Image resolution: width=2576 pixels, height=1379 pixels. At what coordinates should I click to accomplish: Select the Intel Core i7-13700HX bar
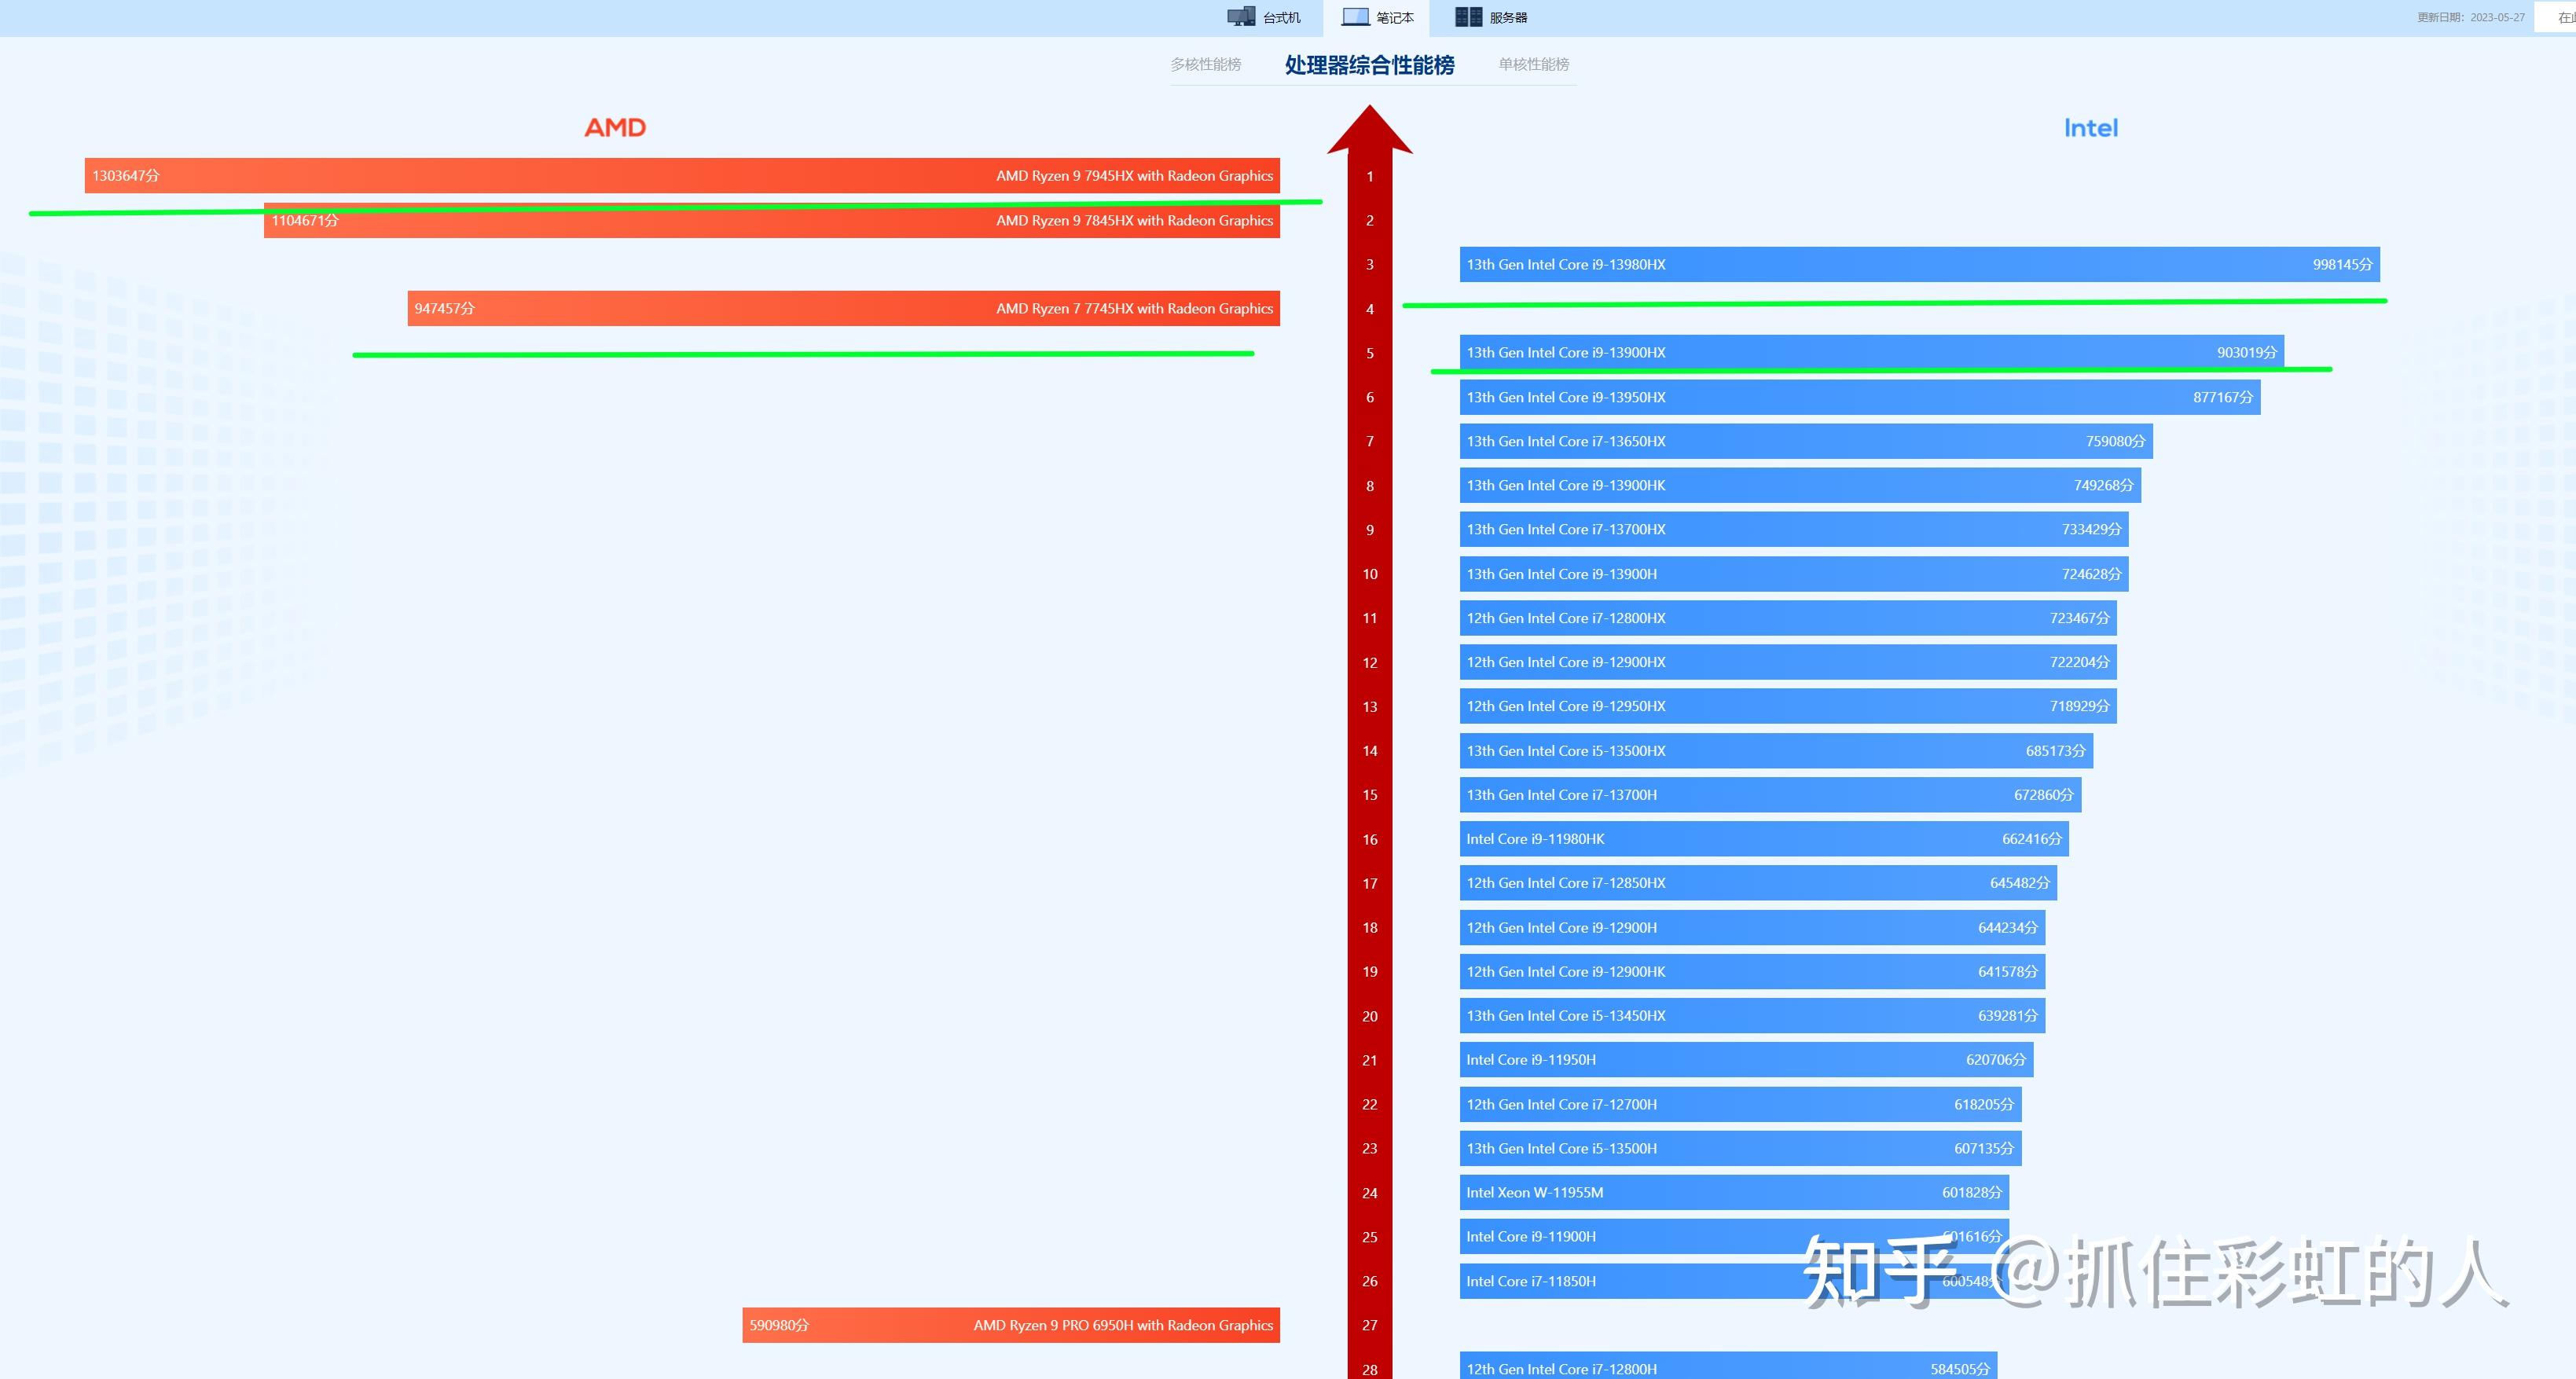click(x=1794, y=530)
